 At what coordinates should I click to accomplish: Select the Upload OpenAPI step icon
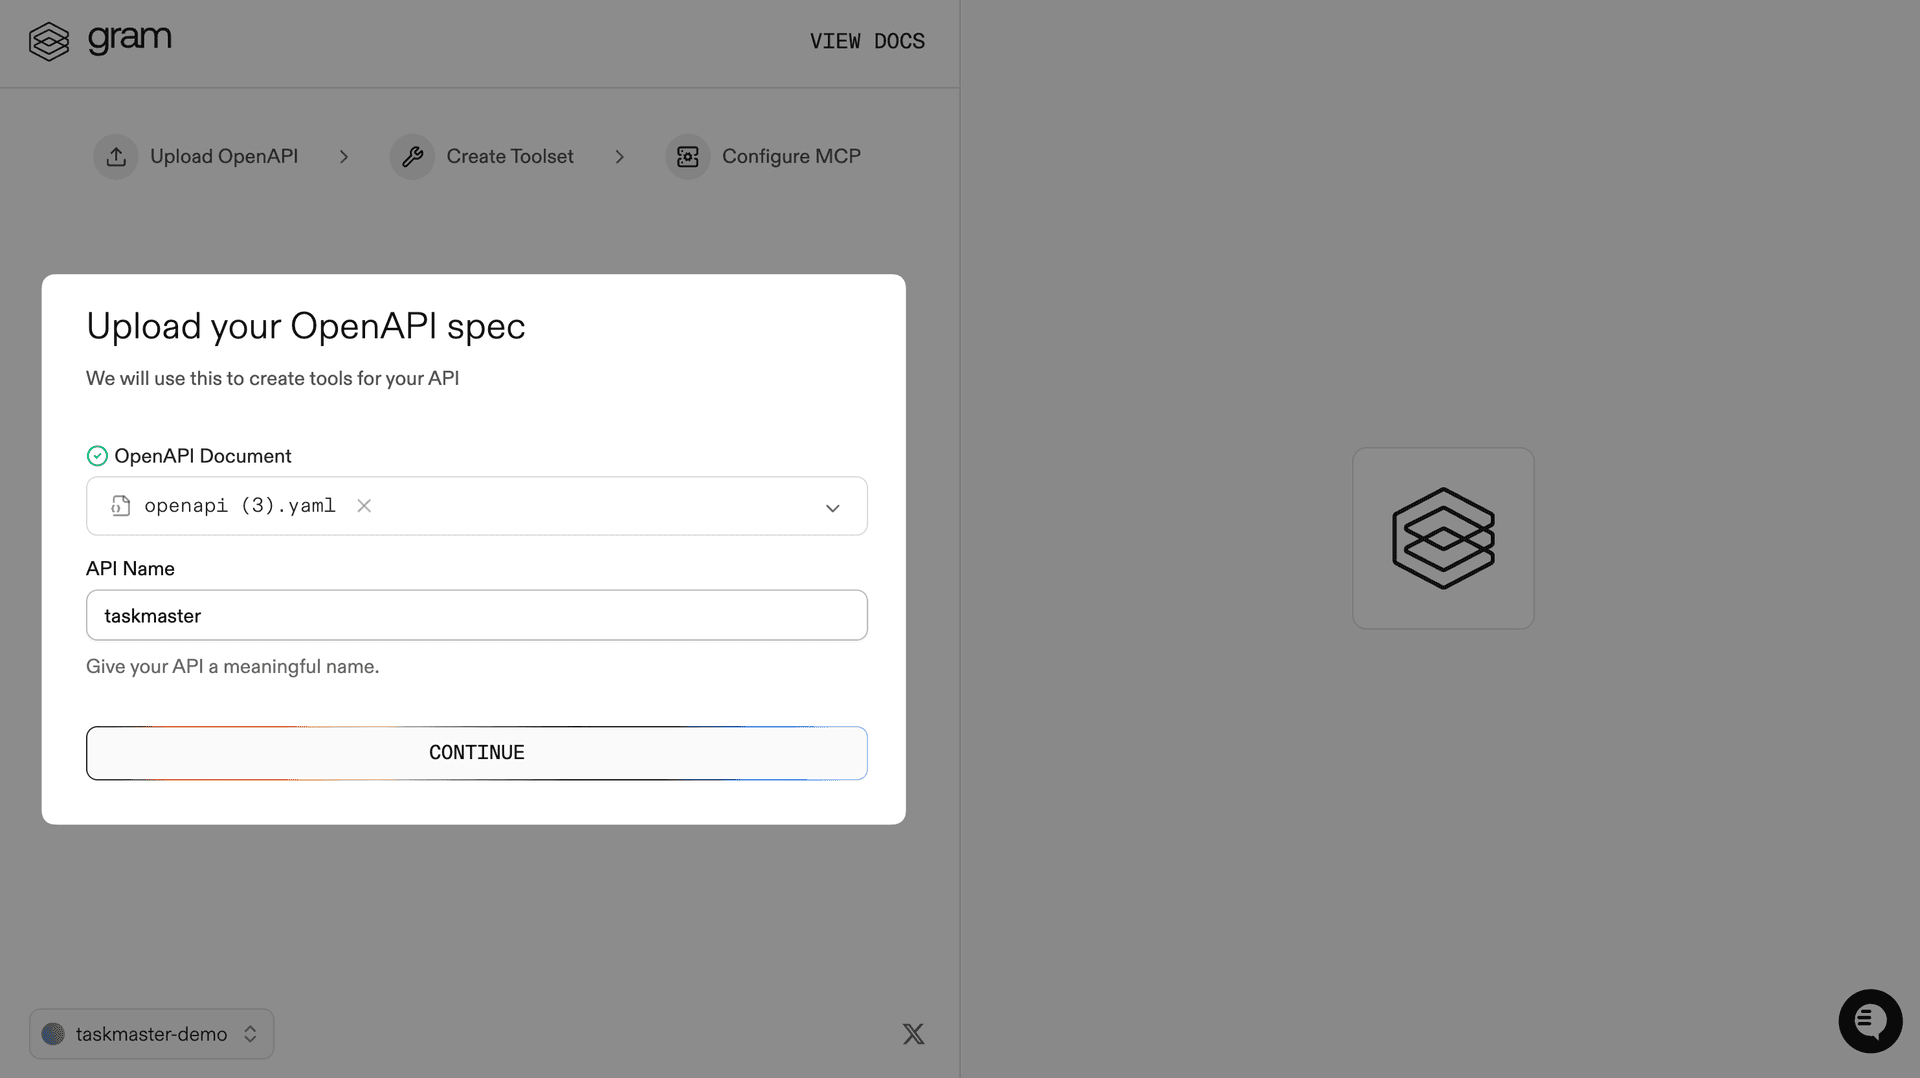coord(115,156)
